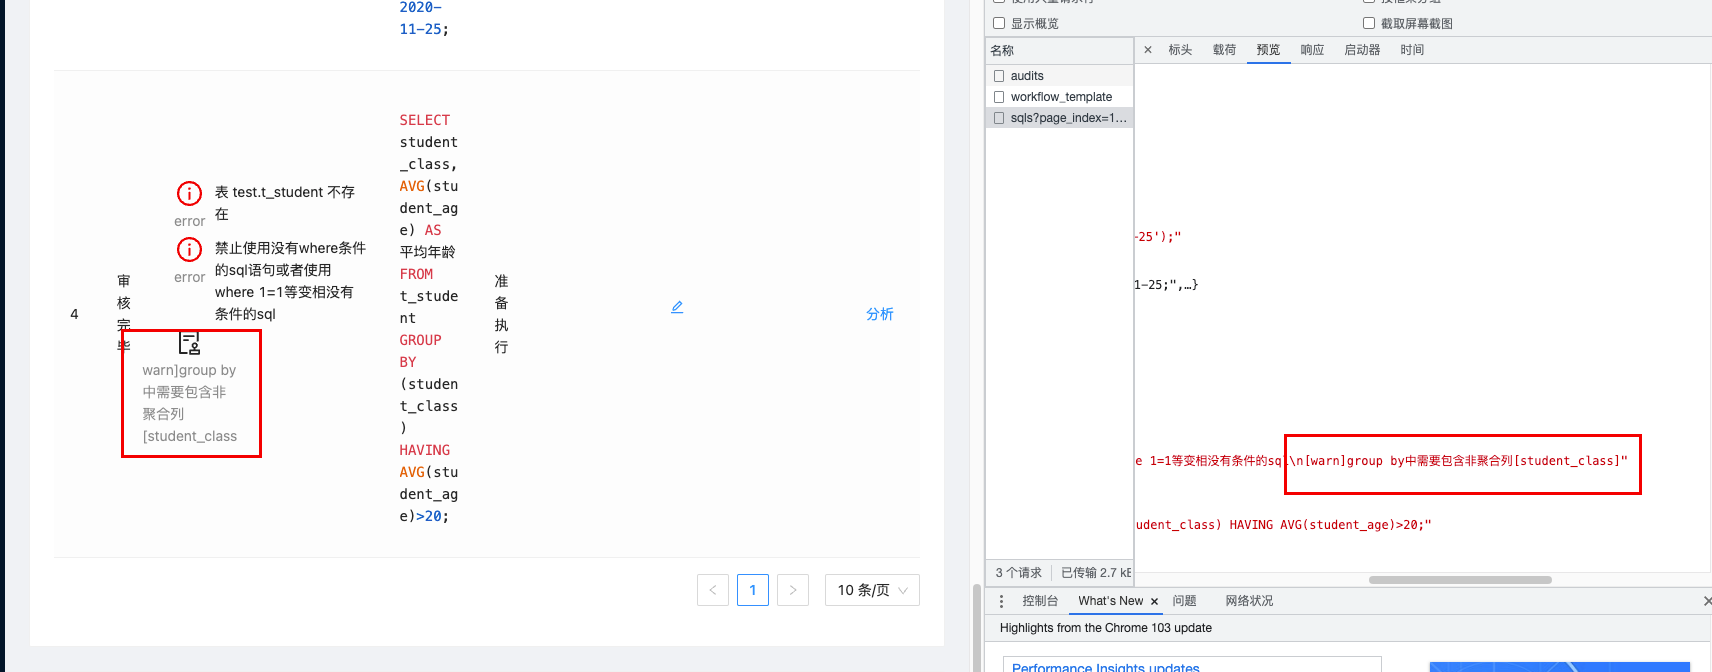Click the warn]group by warning text
This screenshot has width=1712, height=672.
click(190, 403)
